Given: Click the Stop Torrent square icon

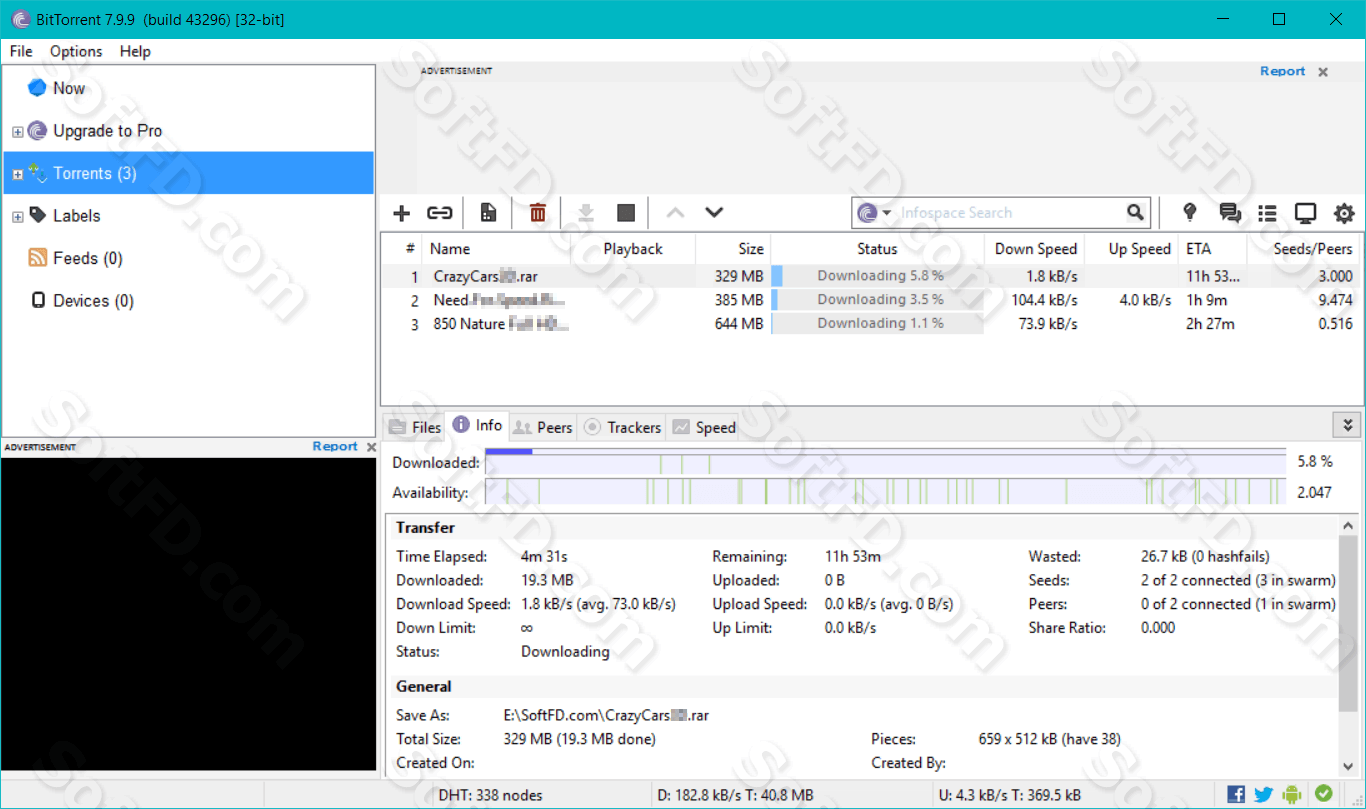Looking at the screenshot, I should (626, 213).
